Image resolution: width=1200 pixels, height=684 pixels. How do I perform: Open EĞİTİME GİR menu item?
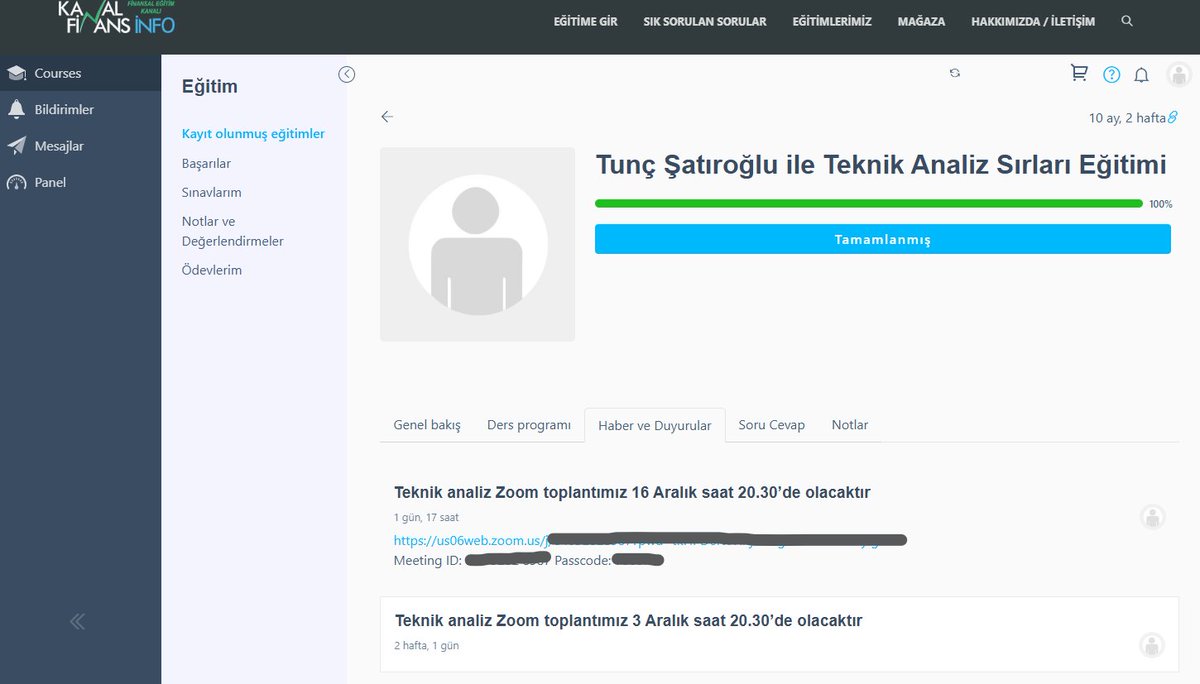(586, 21)
